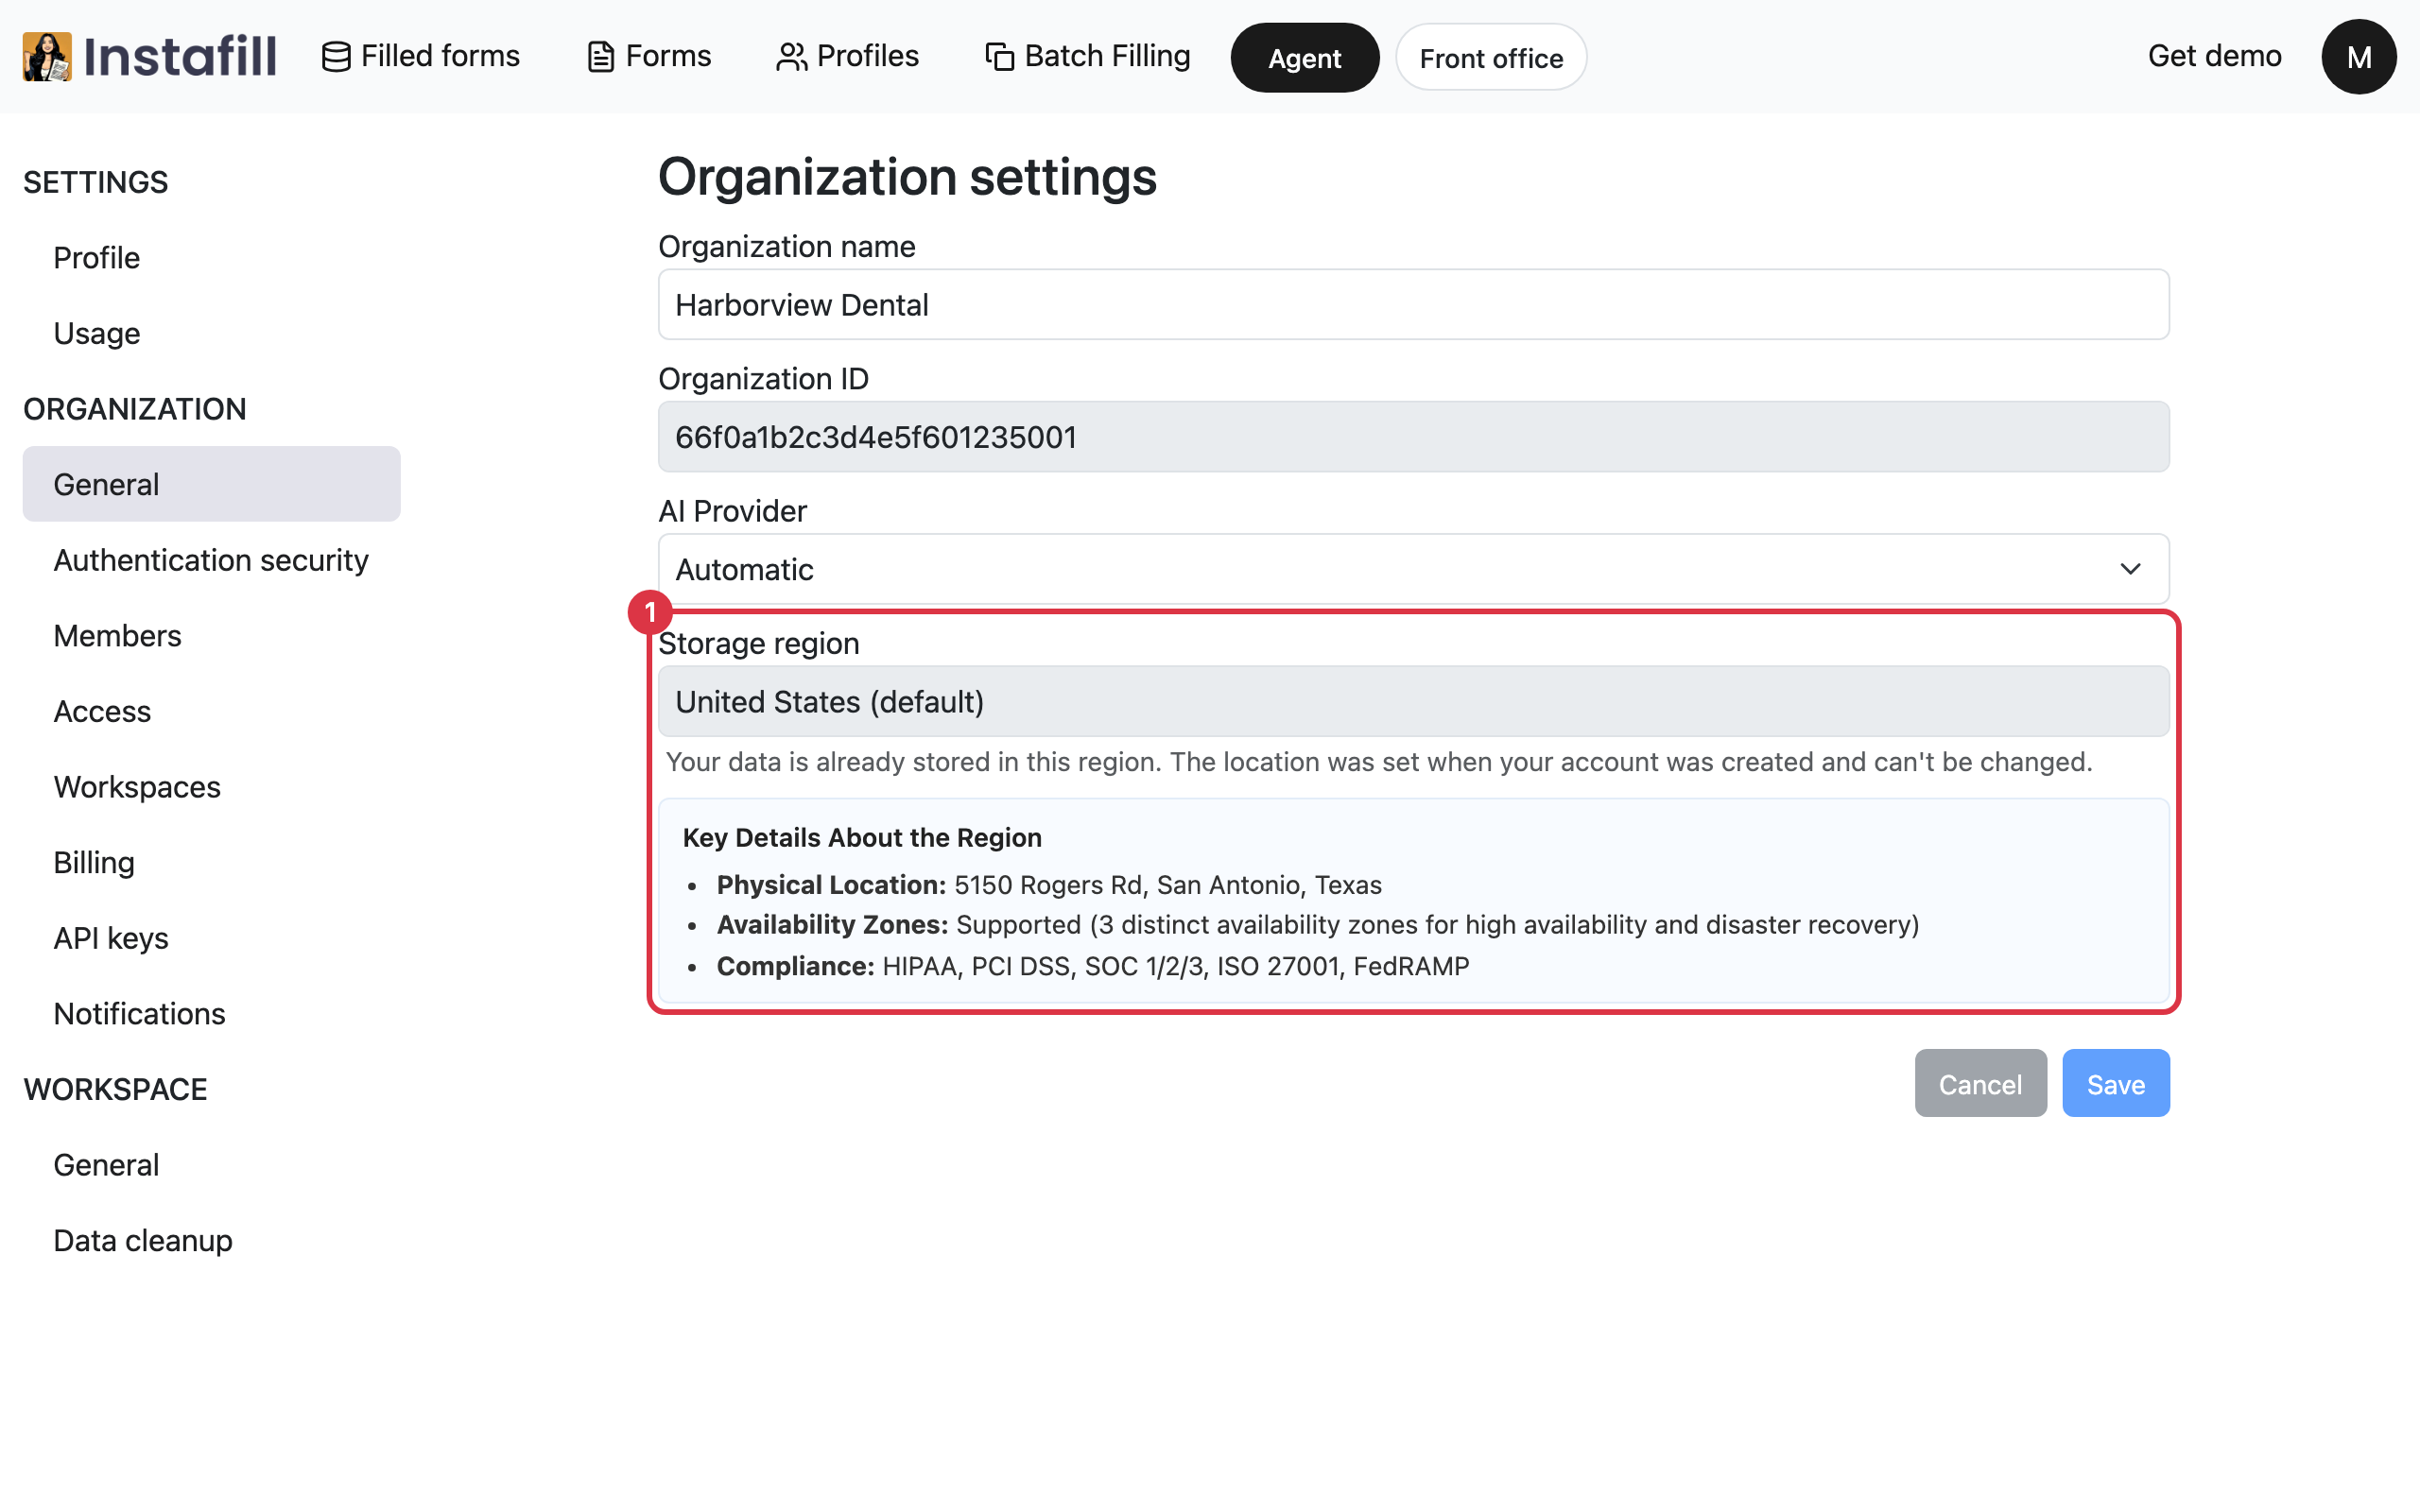
Task: Open the user avatar M menu
Action: pos(2358,57)
